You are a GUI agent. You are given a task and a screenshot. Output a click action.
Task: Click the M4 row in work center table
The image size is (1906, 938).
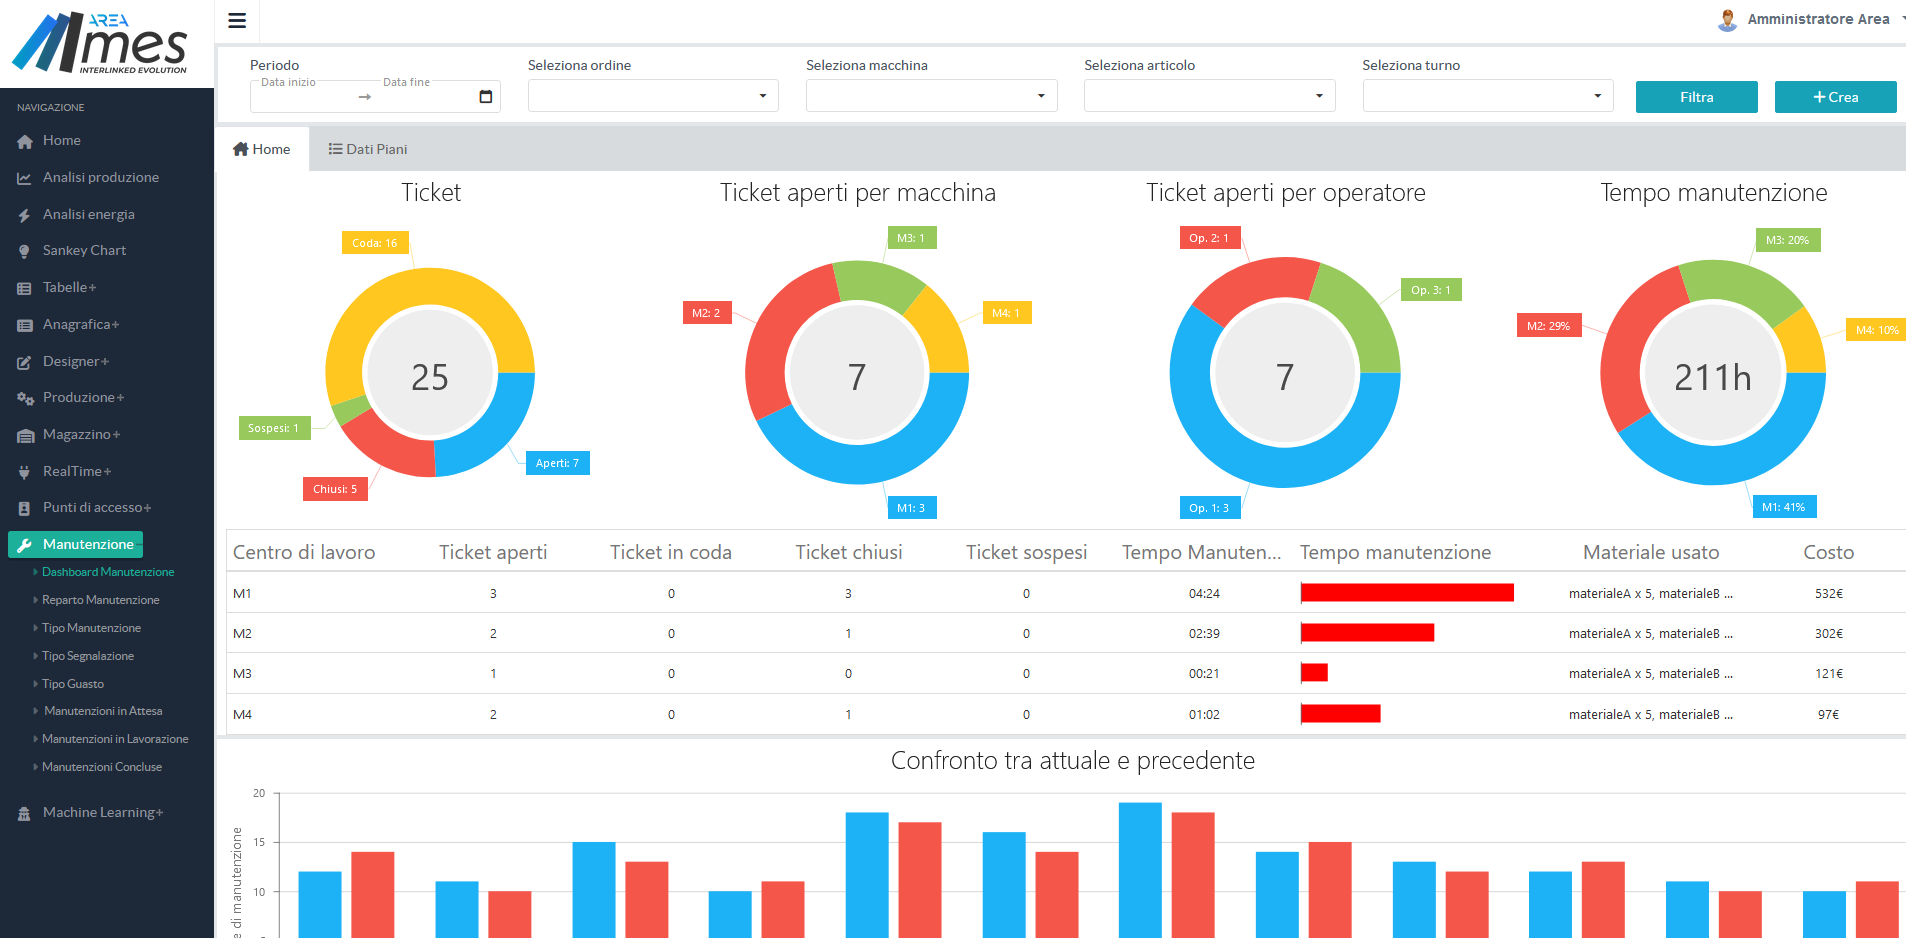[x=1065, y=714]
